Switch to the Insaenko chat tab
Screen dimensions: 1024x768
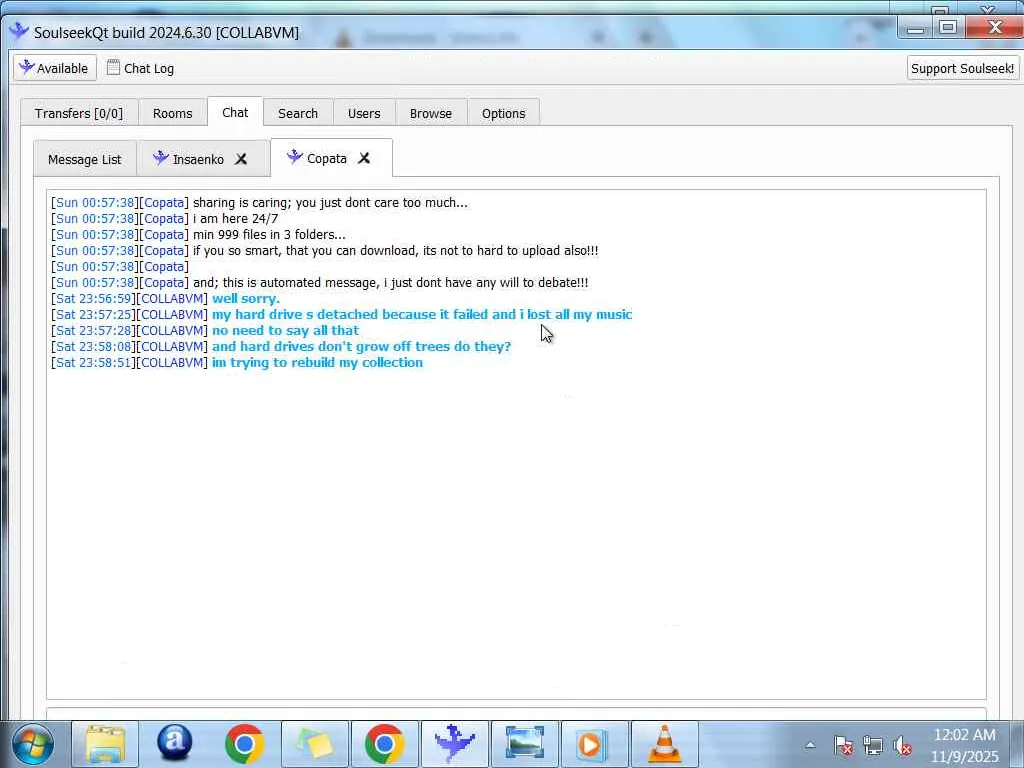click(198, 159)
